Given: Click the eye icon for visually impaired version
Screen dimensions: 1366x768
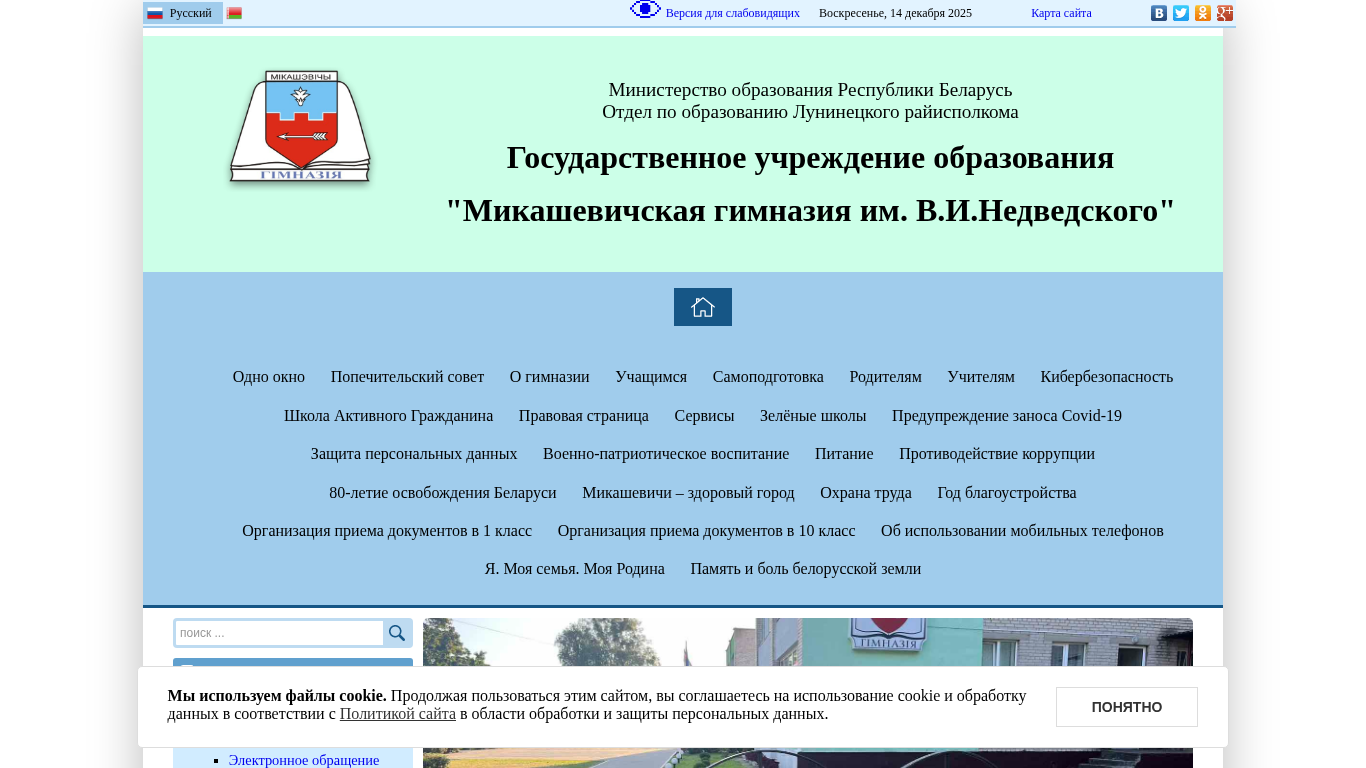Looking at the screenshot, I should (x=646, y=9).
